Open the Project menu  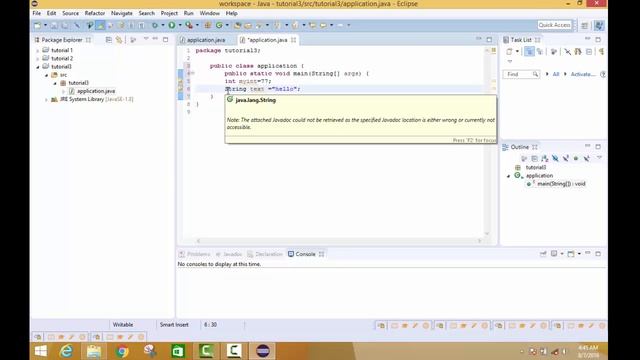tap(169, 13)
